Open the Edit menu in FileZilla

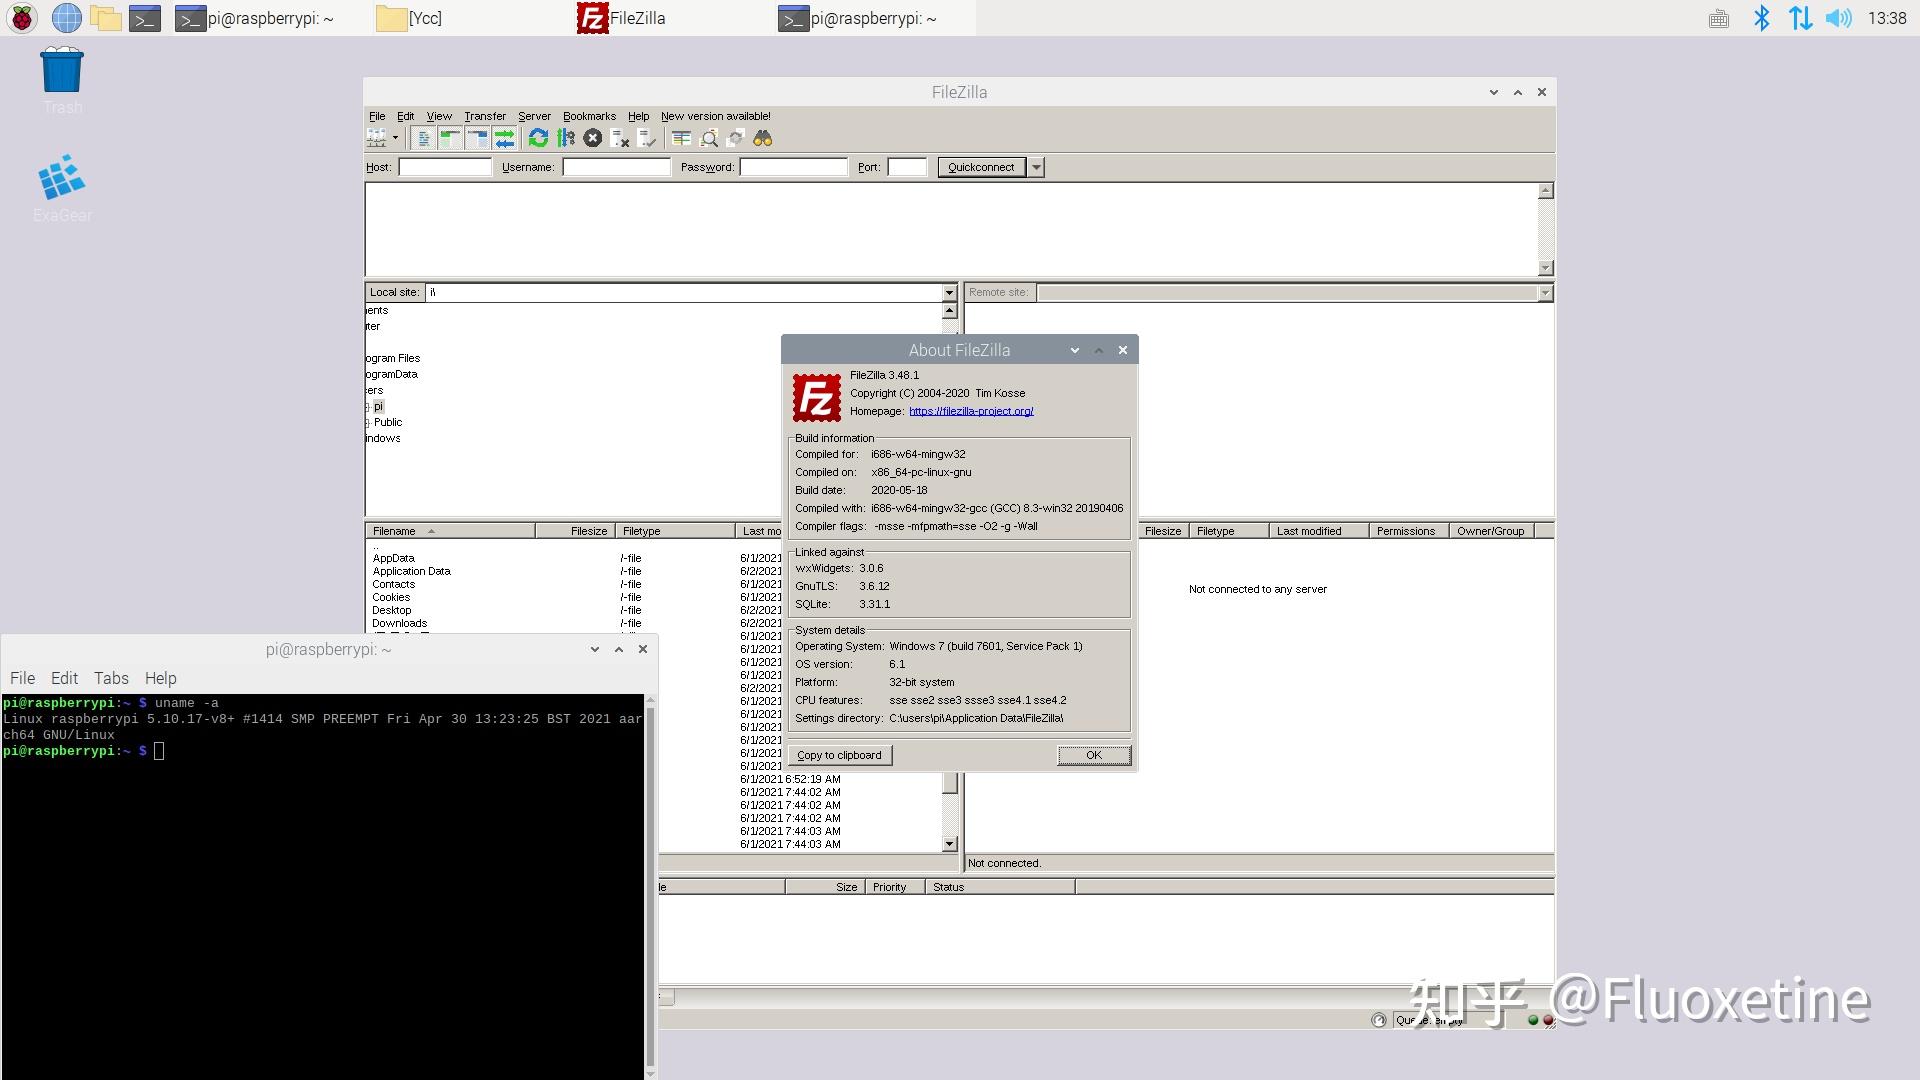click(x=405, y=116)
